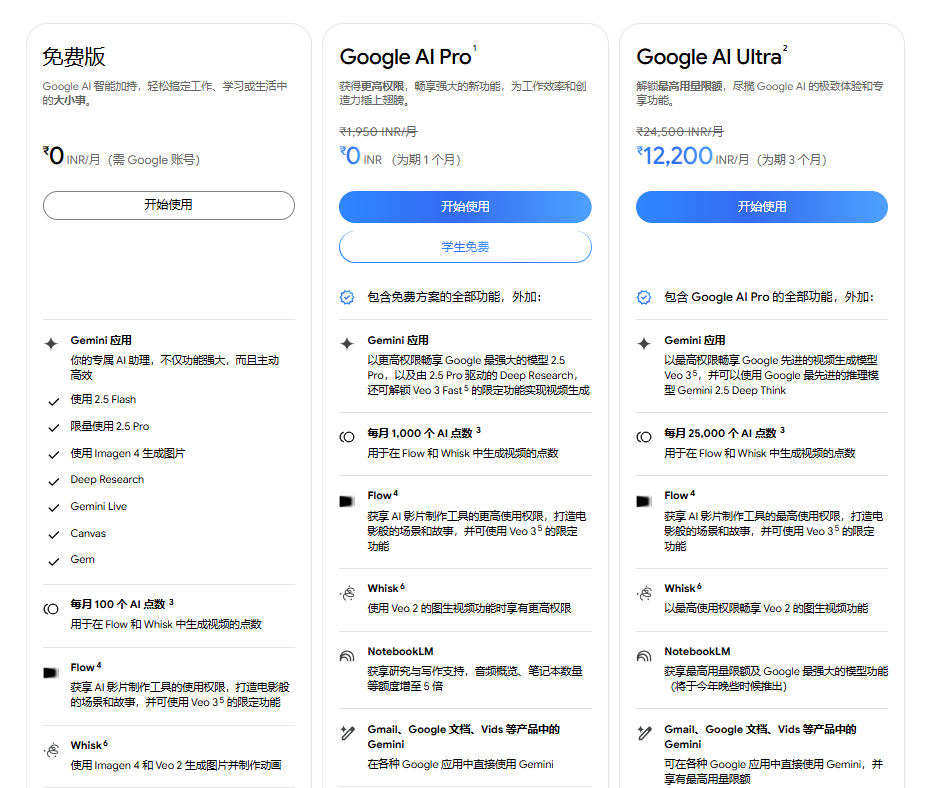Click Google AI Ultra 开始使用 button

tap(761, 207)
